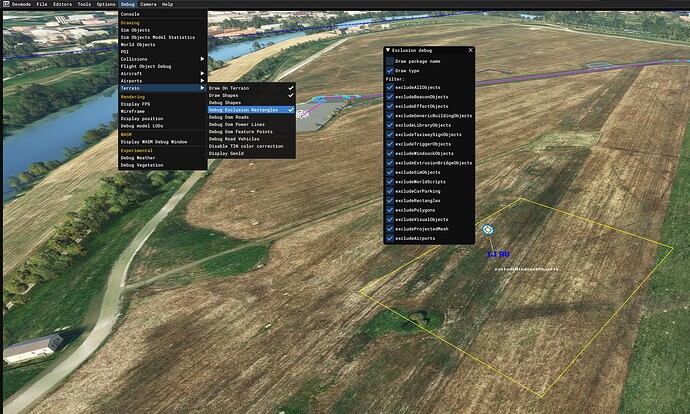Select Disable TIN color correction

(x=251, y=146)
